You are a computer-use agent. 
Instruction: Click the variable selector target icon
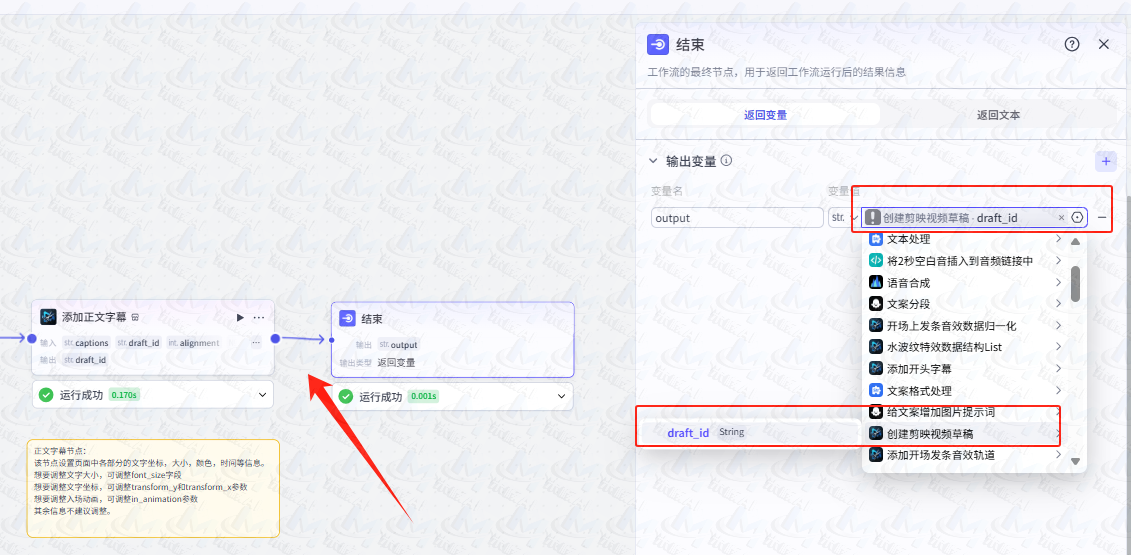[1078, 217]
